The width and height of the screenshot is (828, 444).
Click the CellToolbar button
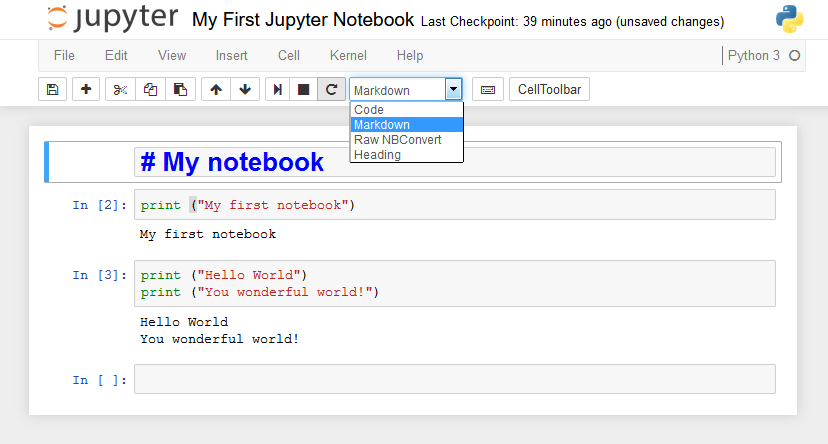[x=549, y=89]
